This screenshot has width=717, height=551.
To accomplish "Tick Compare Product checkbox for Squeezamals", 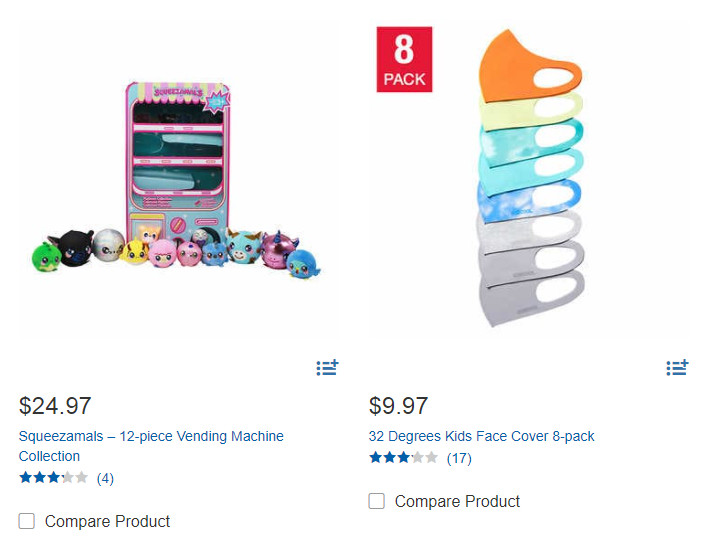I will [x=27, y=521].
